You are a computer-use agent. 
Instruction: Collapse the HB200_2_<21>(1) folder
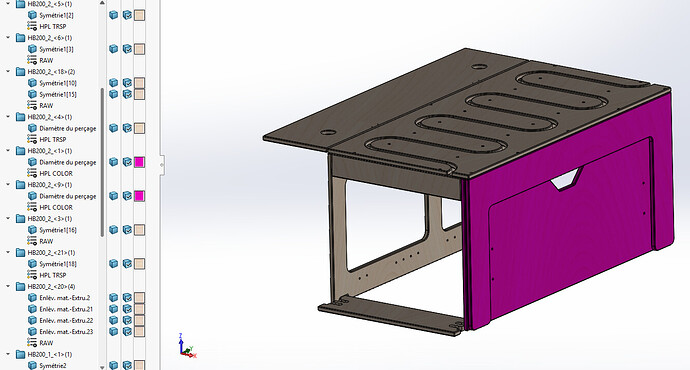8,252
